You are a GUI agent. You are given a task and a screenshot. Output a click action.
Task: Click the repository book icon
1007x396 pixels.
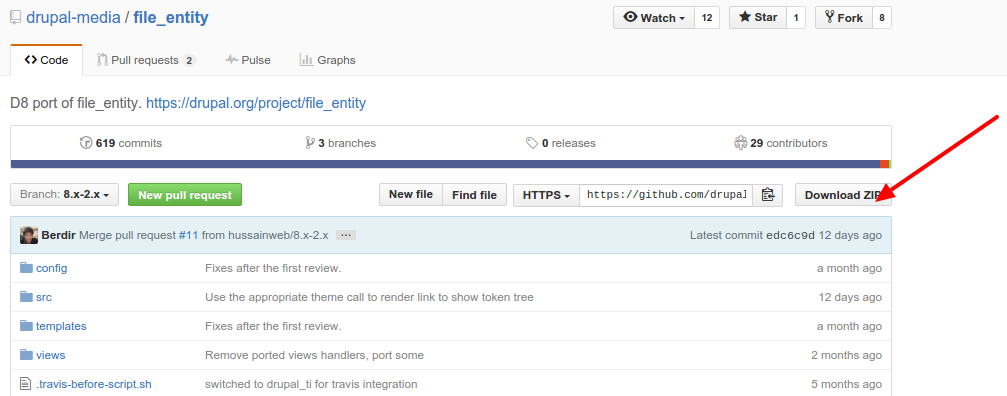pyautogui.click(x=15, y=18)
